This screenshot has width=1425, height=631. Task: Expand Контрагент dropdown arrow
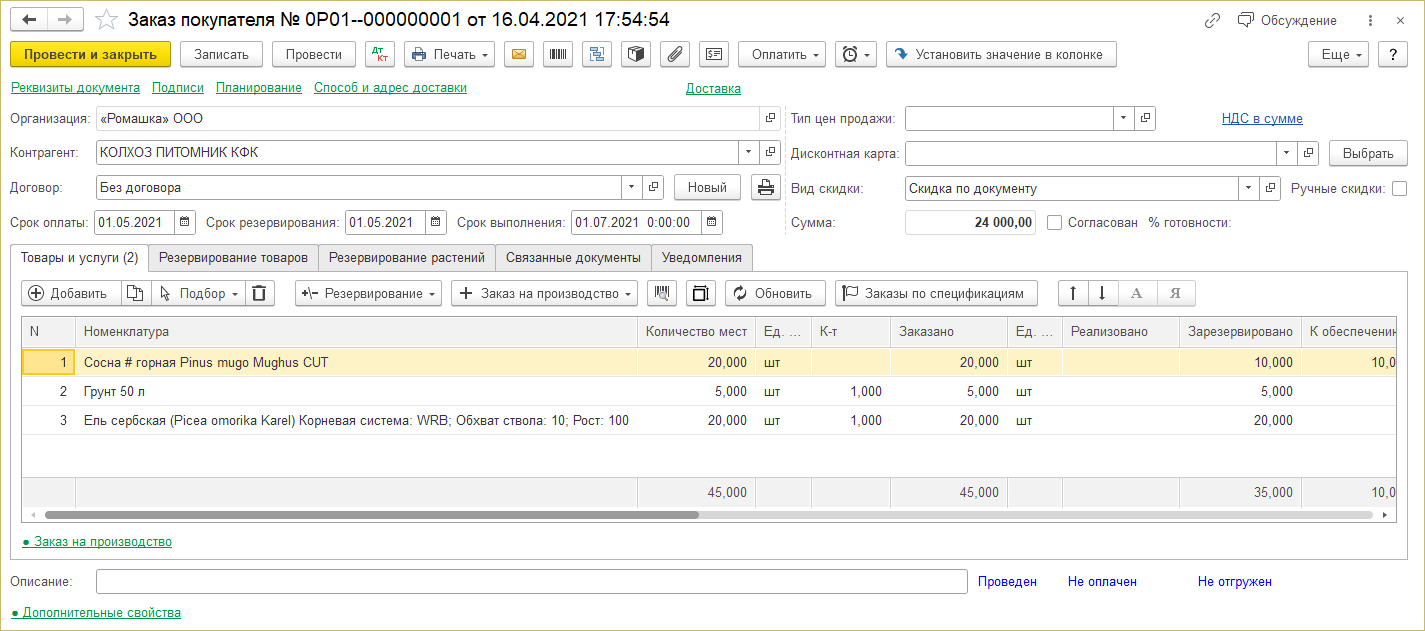click(x=749, y=153)
